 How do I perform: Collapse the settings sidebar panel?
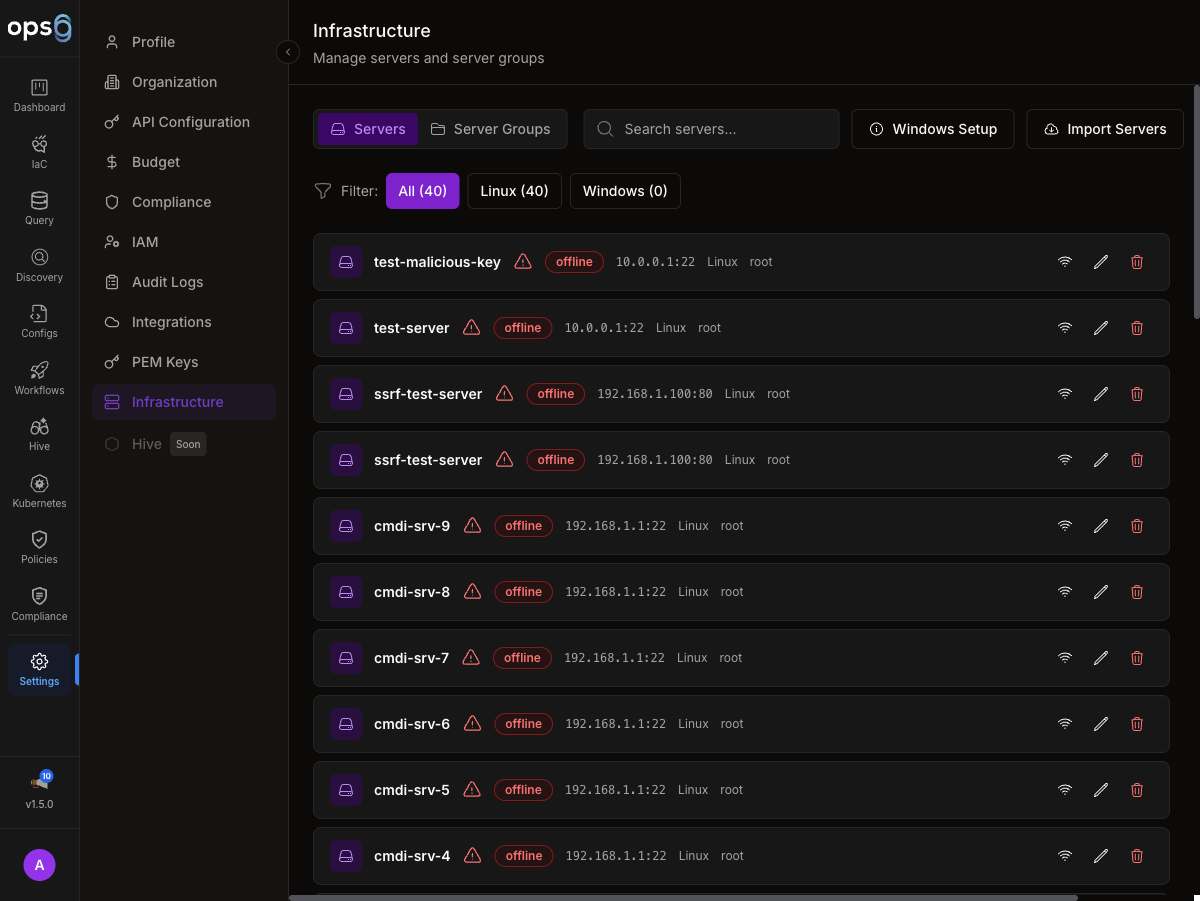288,52
